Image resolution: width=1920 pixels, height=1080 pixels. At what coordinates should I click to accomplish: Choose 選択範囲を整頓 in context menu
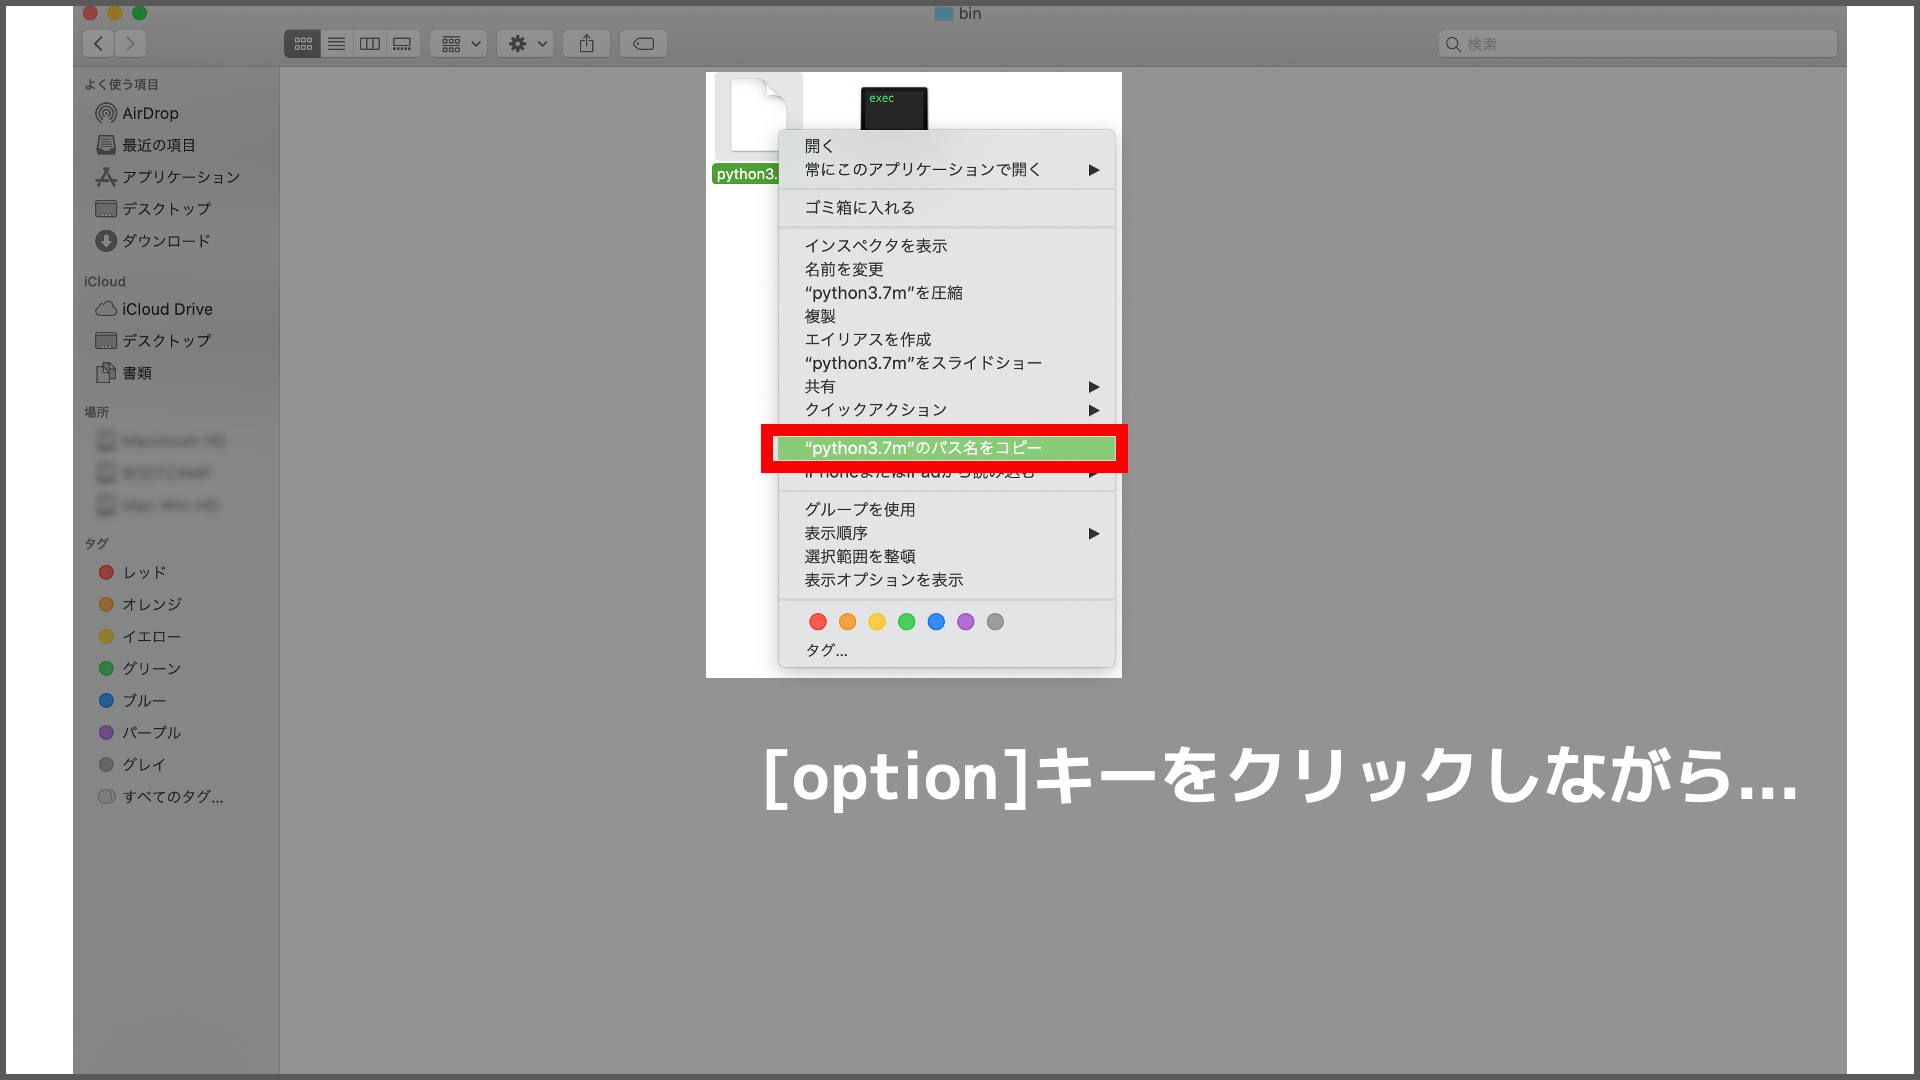[946, 557]
